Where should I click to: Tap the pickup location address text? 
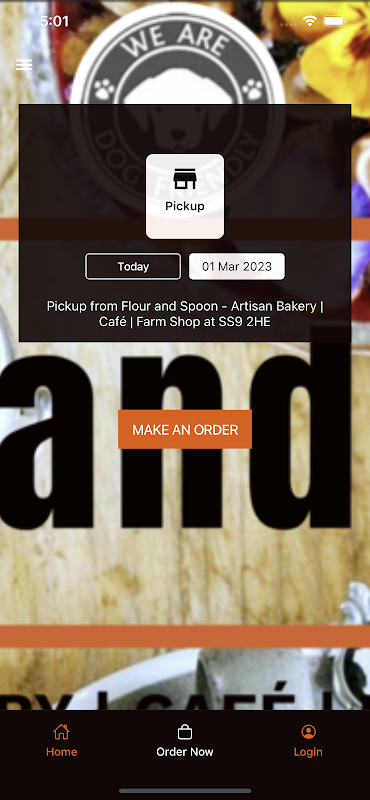185,314
